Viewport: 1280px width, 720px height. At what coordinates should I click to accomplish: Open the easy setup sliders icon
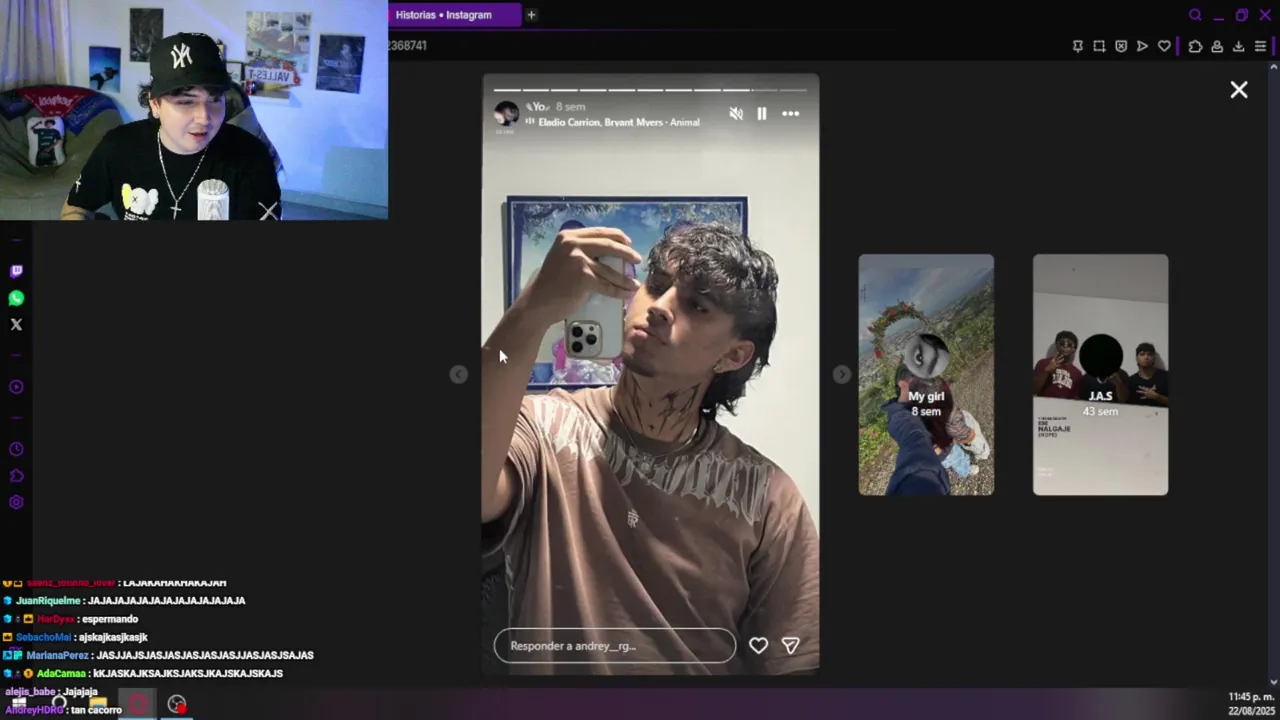click(x=1260, y=46)
